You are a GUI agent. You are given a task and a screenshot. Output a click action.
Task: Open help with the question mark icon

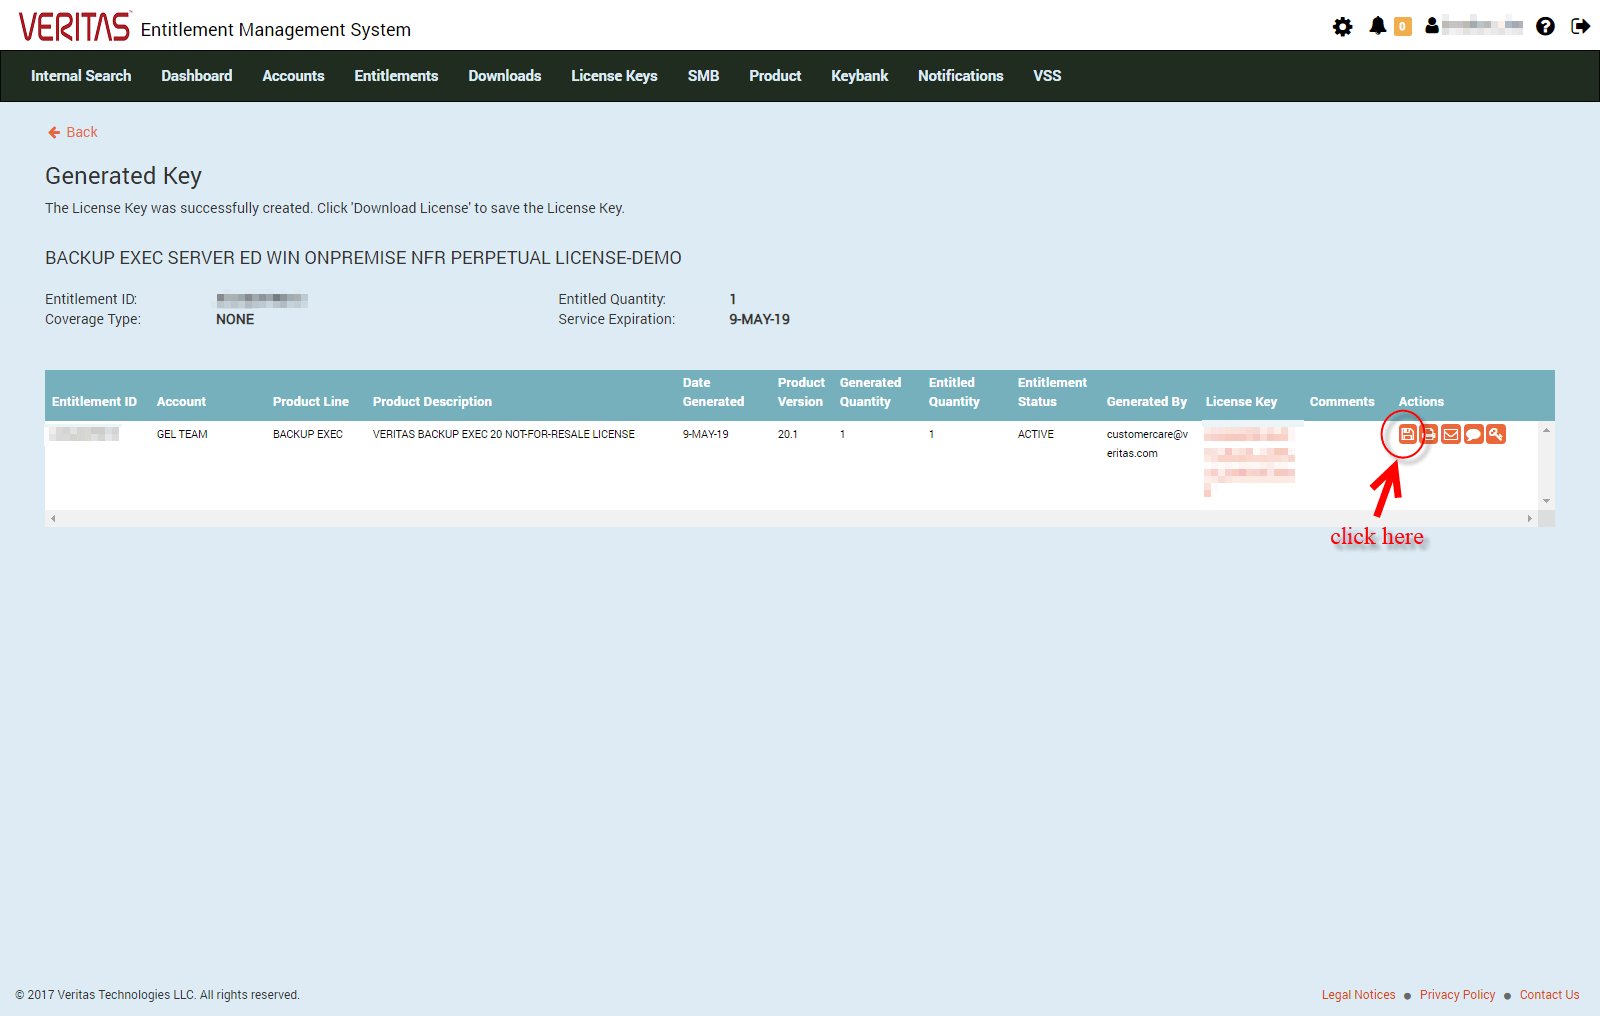coord(1545,27)
